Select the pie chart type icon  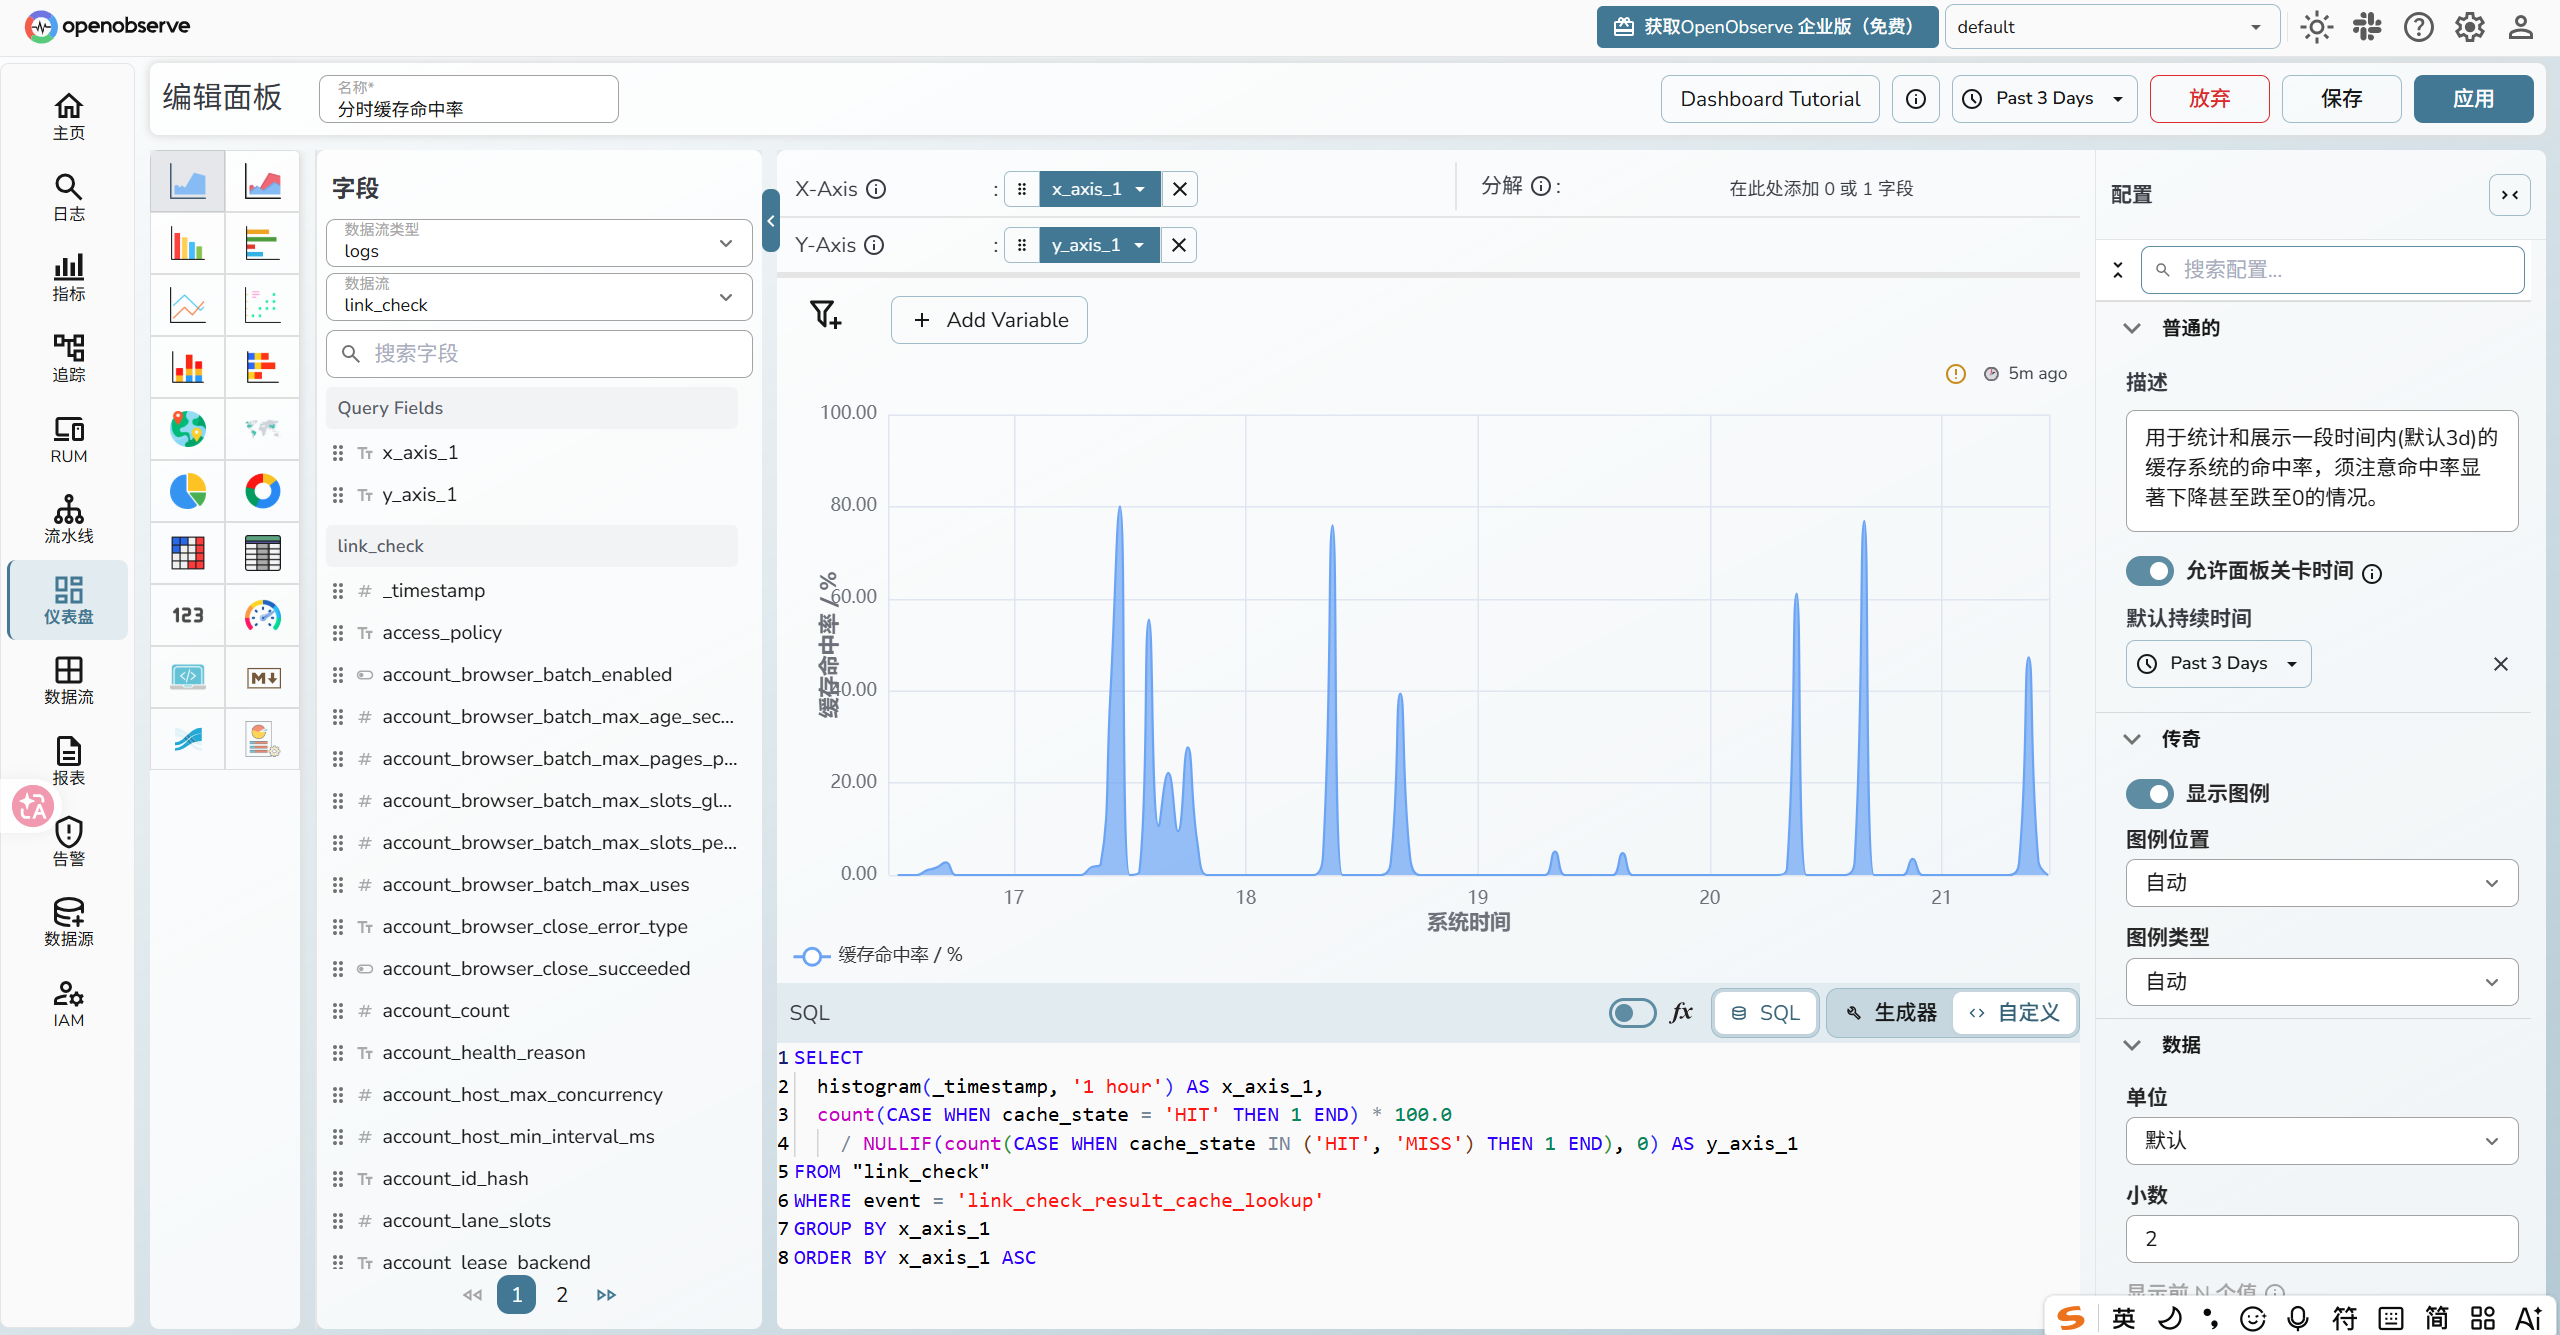click(188, 491)
